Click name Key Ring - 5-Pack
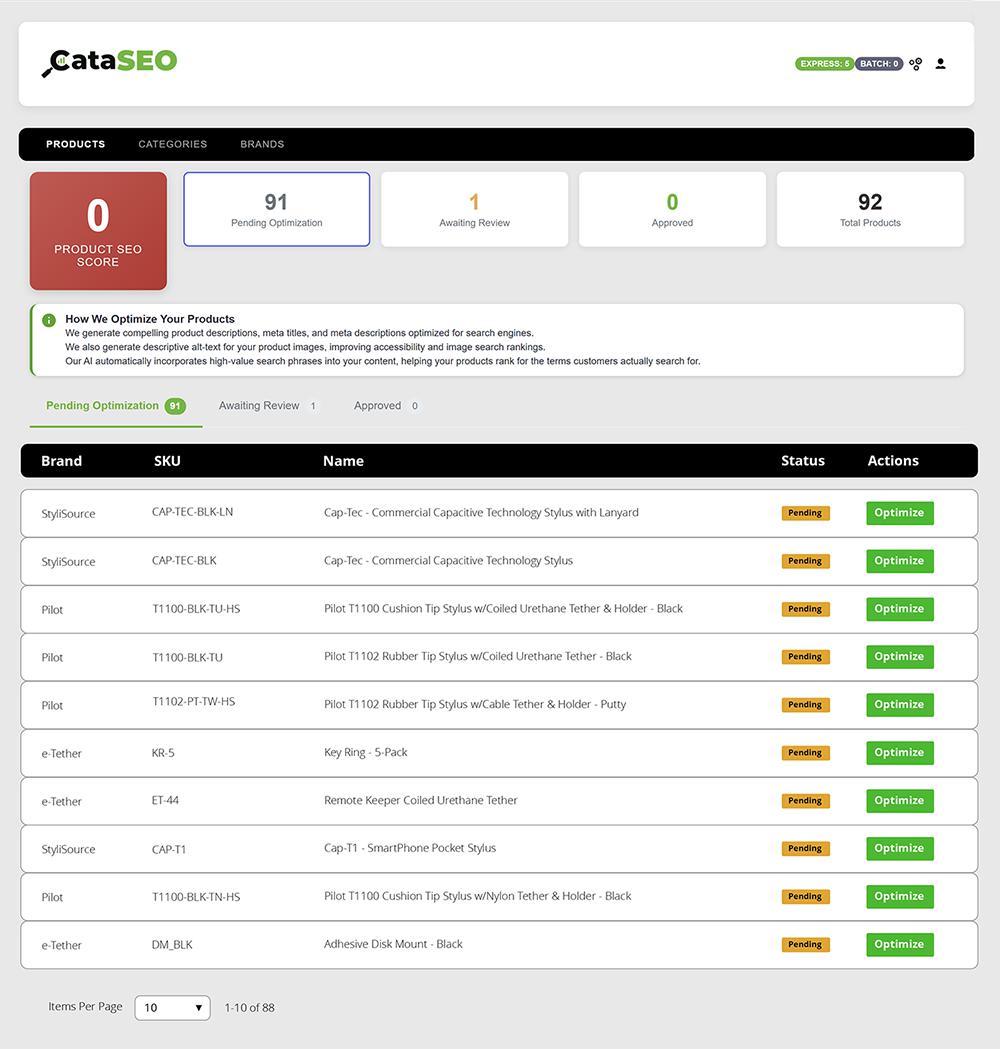The width and height of the screenshot is (1000, 1049). 365,753
